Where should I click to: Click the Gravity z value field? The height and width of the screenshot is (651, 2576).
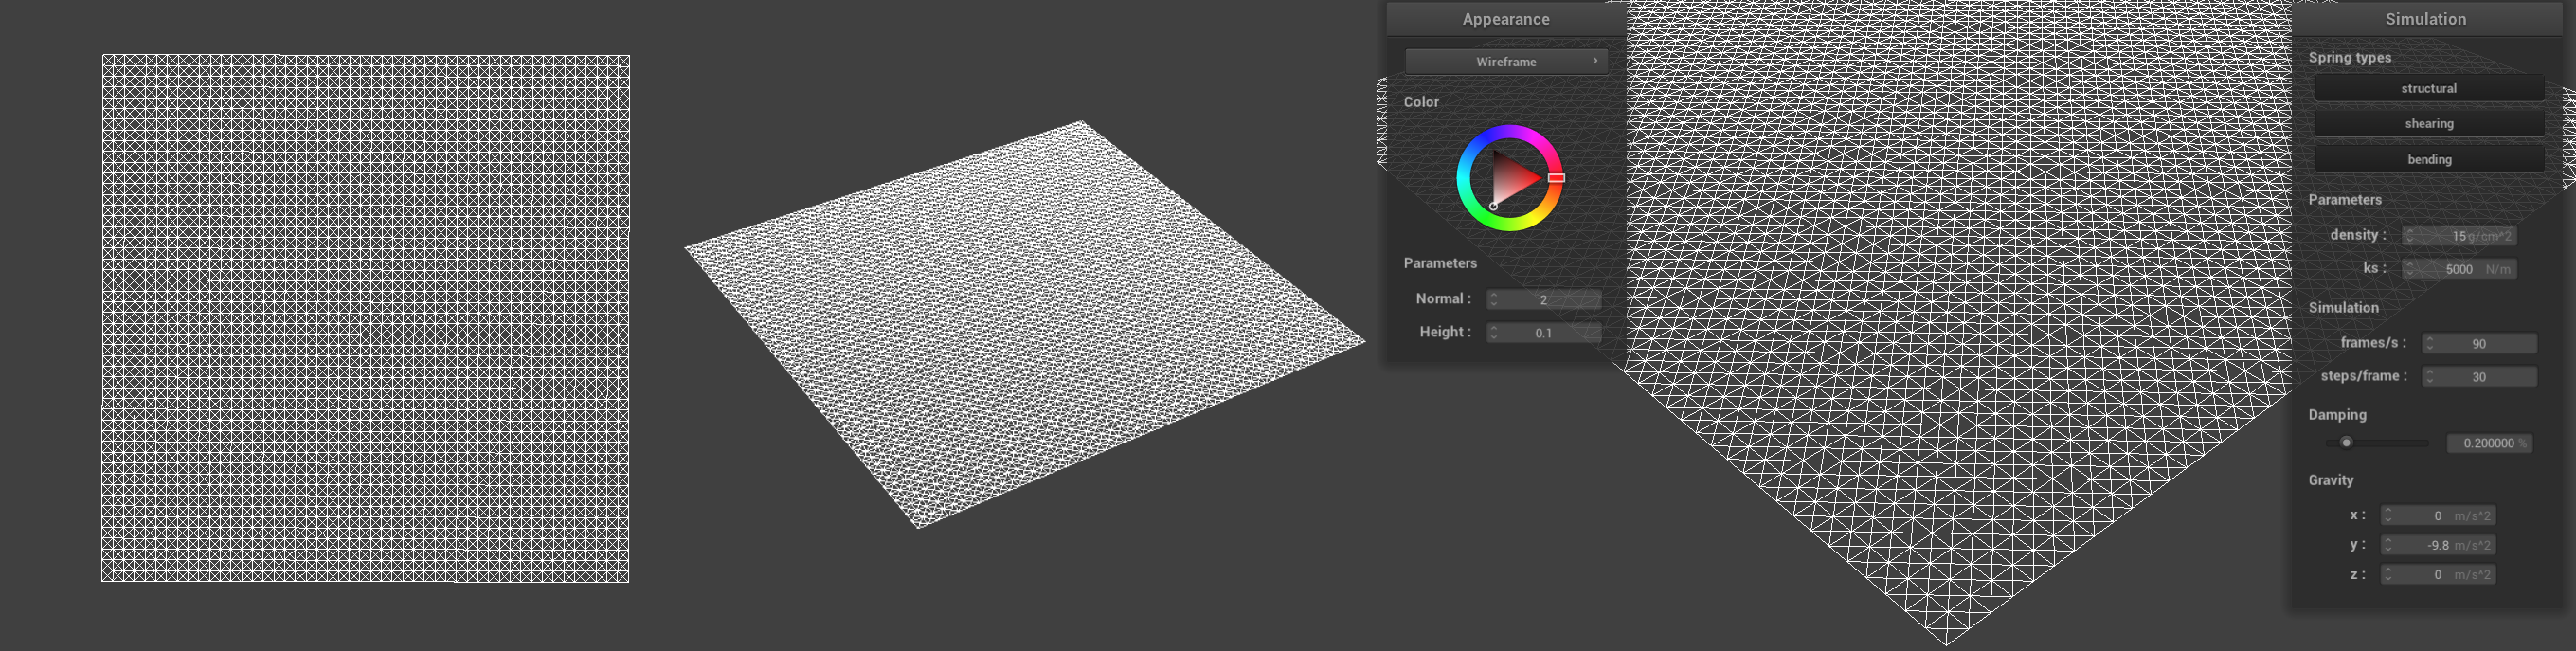(x=2440, y=575)
